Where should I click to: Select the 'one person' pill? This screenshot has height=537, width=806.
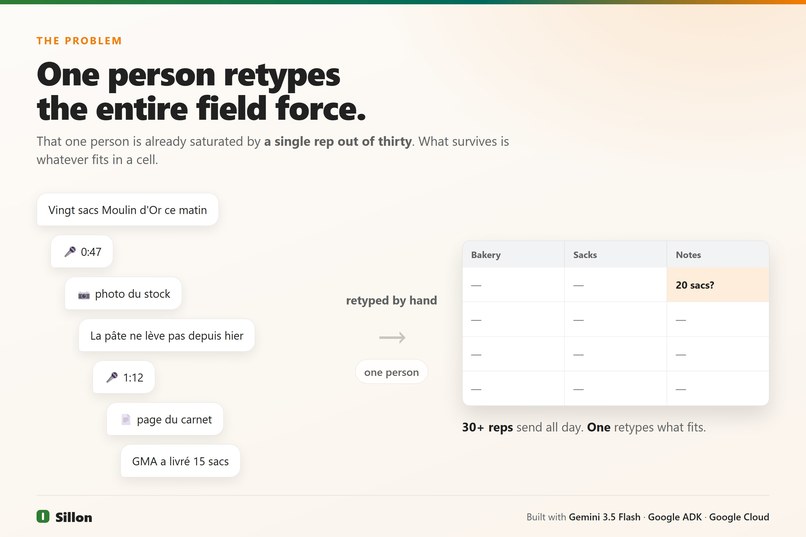tap(392, 372)
